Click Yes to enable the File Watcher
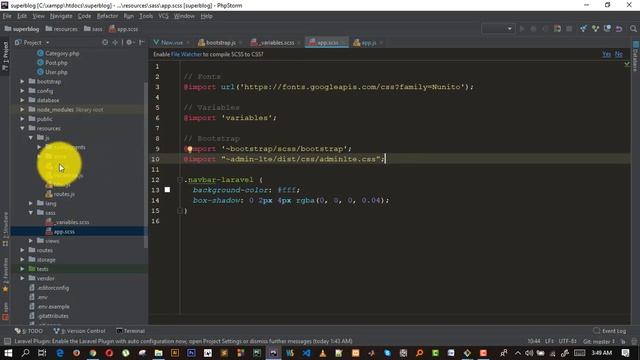640x360 pixels. (607, 54)
